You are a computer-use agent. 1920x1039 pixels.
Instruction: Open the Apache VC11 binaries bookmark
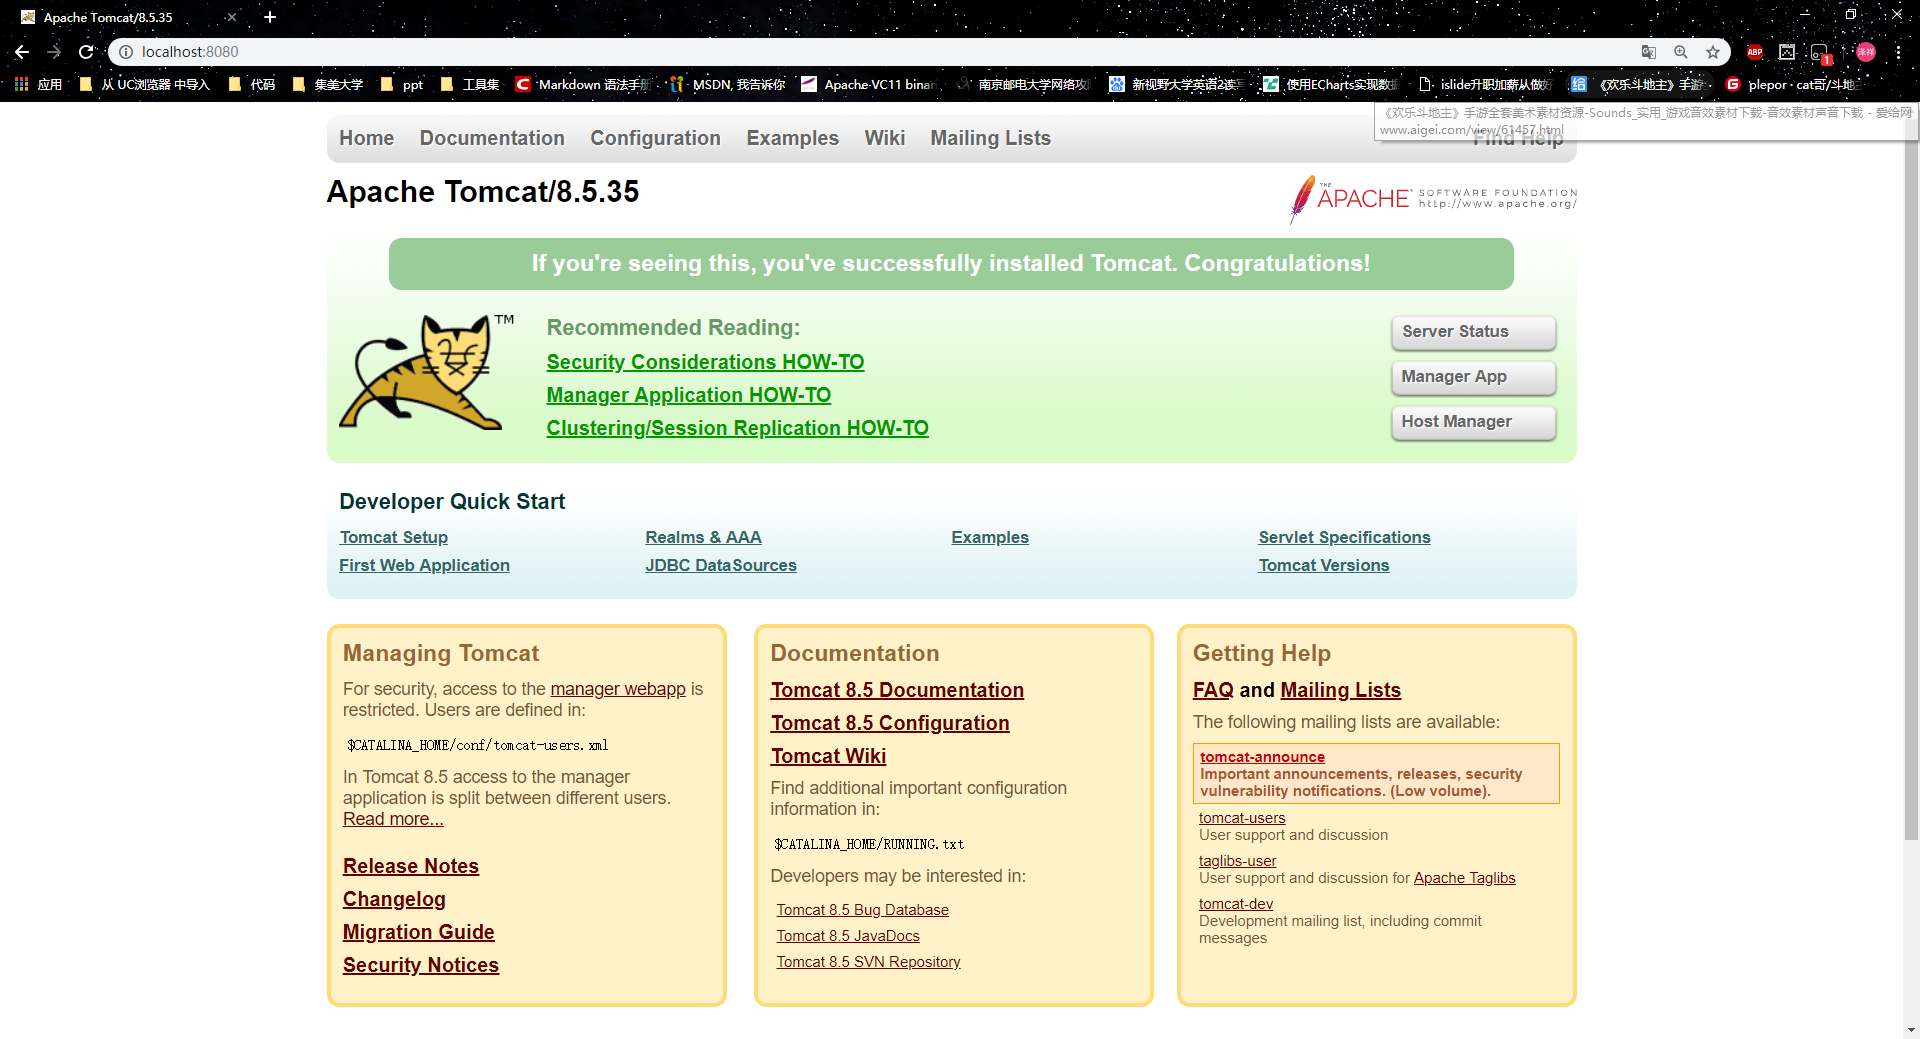tap(869, 84)
